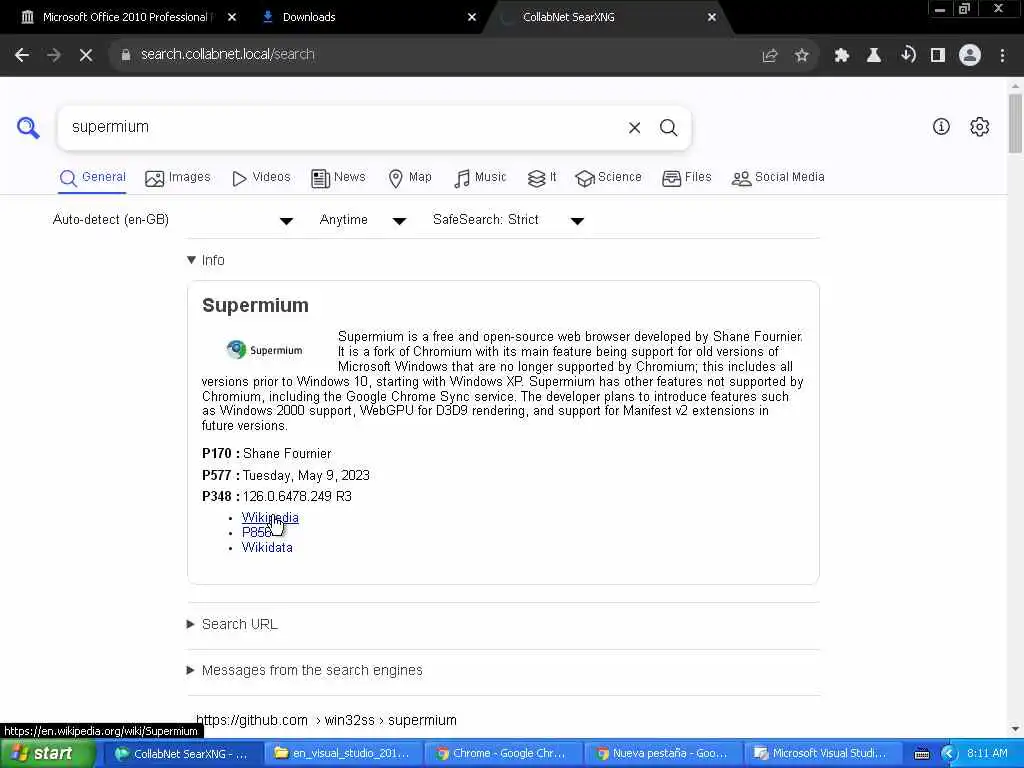
Task: Open the profile avatar menu
Action: tap(970, 56)
